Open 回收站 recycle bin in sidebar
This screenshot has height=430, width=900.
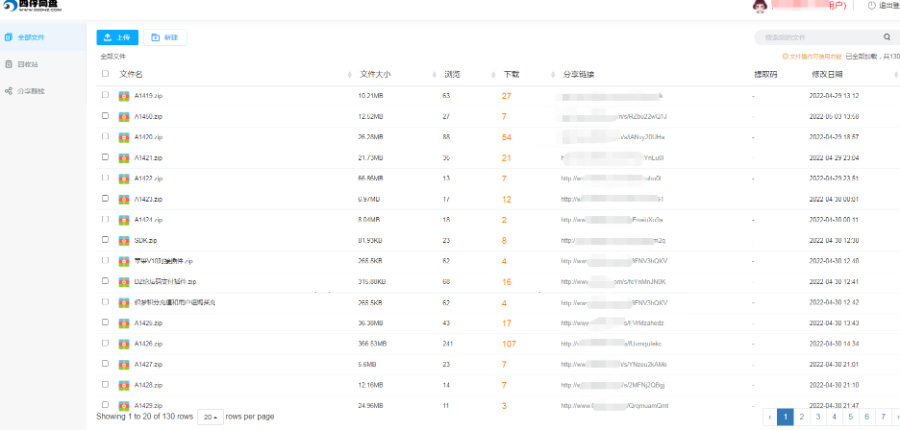click(x=28, y=64)
